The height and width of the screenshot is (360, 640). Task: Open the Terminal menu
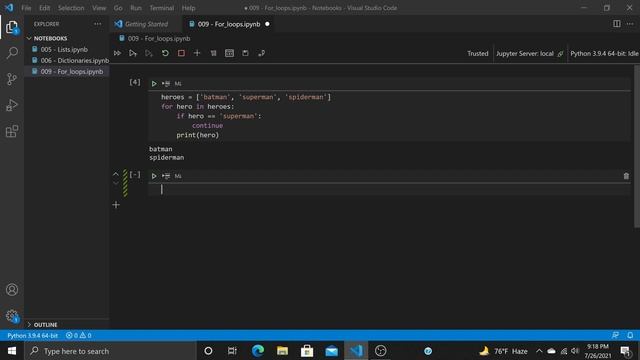click(162, 8)
